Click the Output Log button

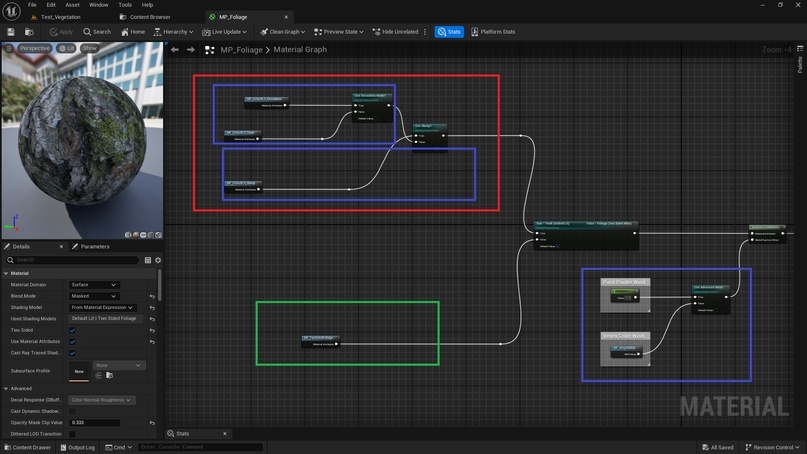pos(81,447)
